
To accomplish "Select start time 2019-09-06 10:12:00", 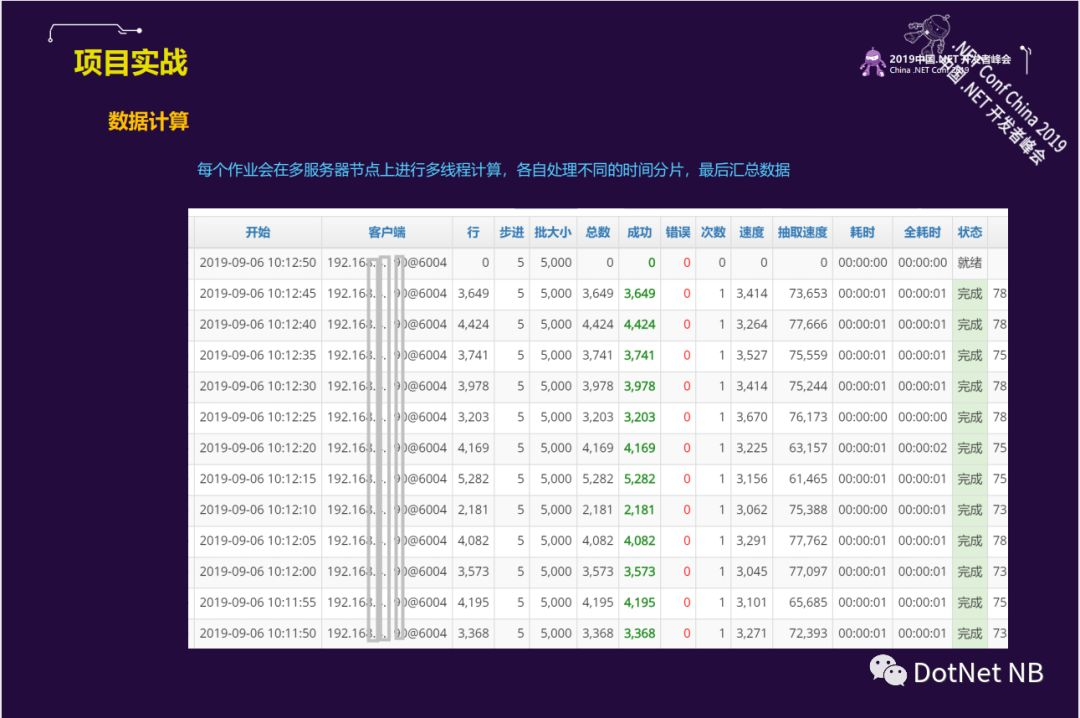I will (258, 571).
